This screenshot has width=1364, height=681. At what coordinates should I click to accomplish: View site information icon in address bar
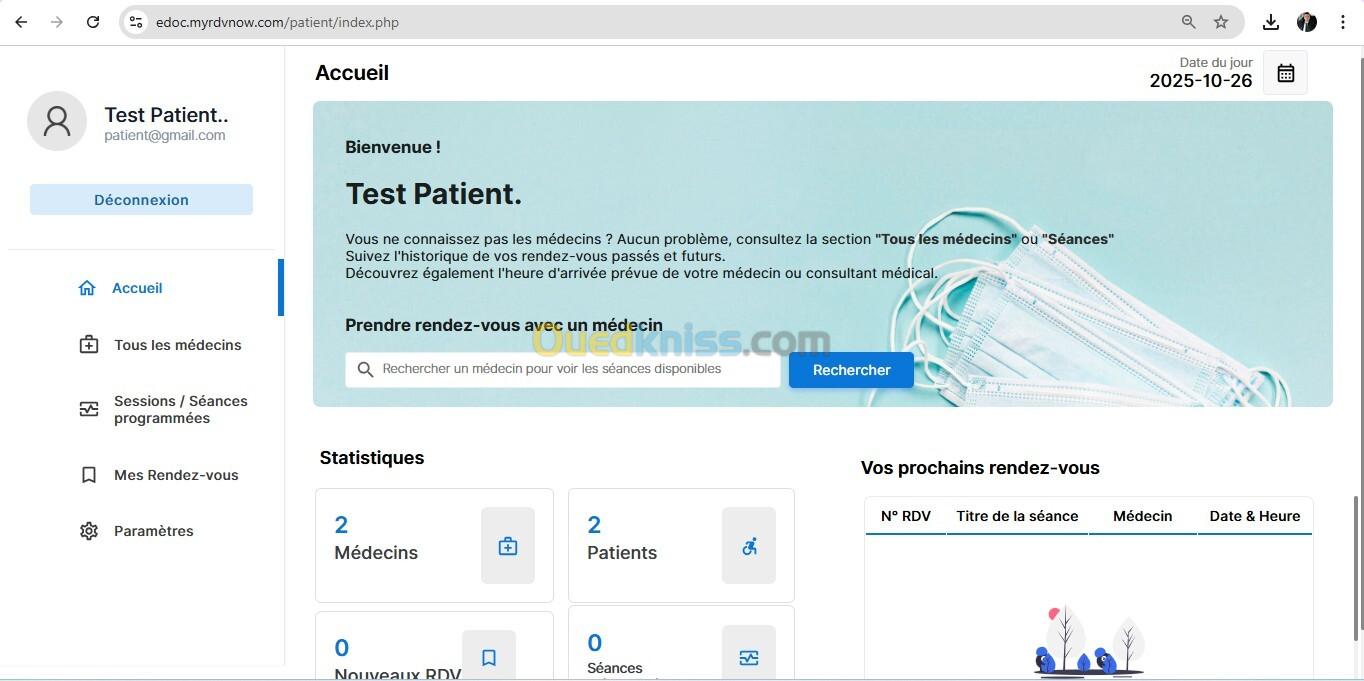(136, 22)
